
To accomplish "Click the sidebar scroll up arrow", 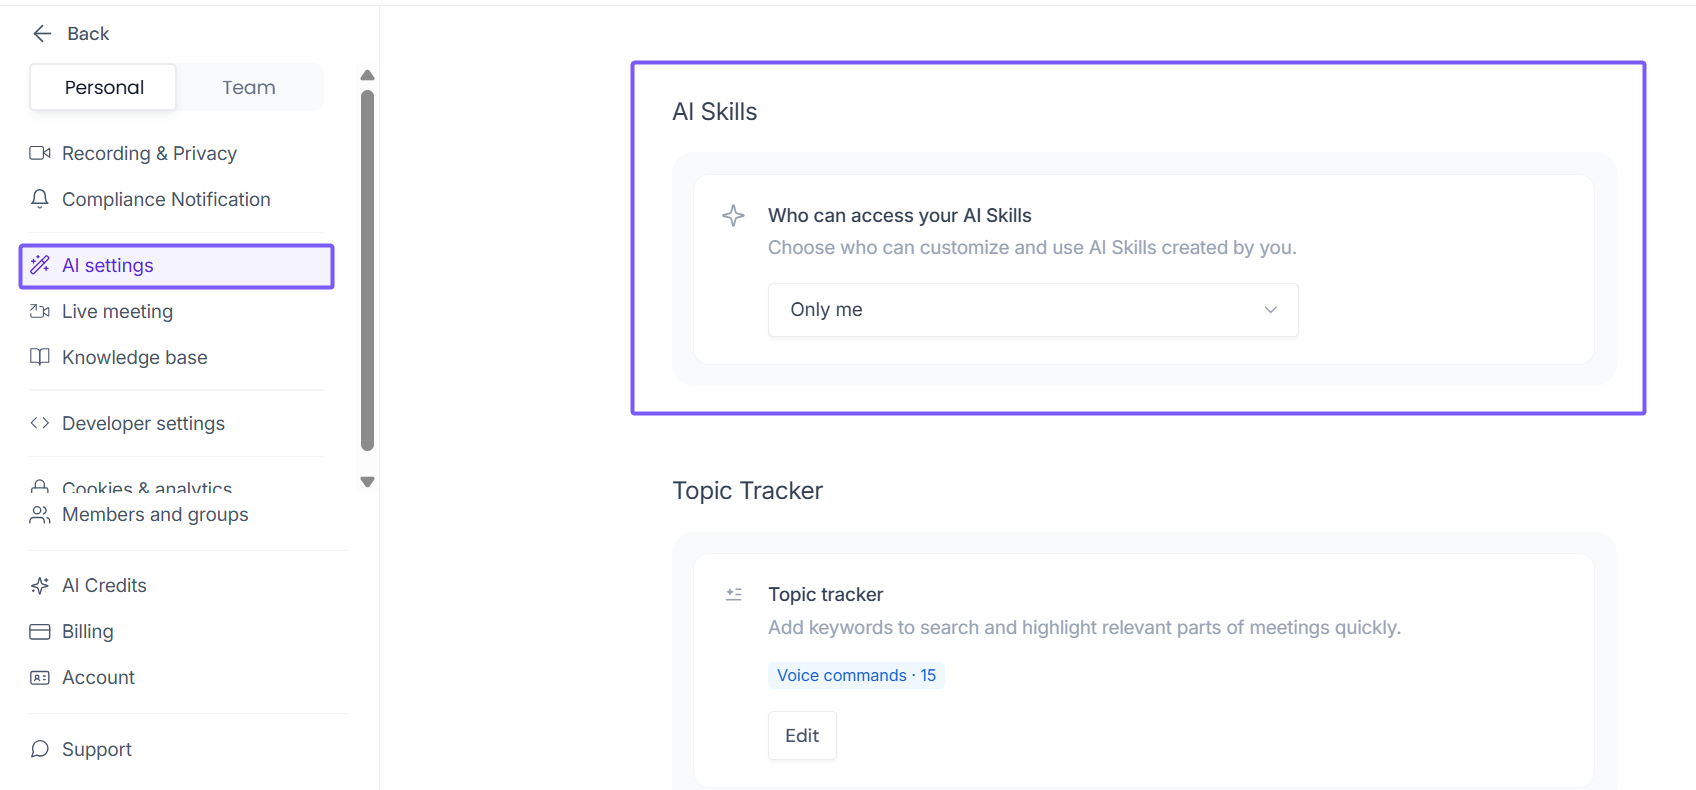I will (x=367, y=75).
